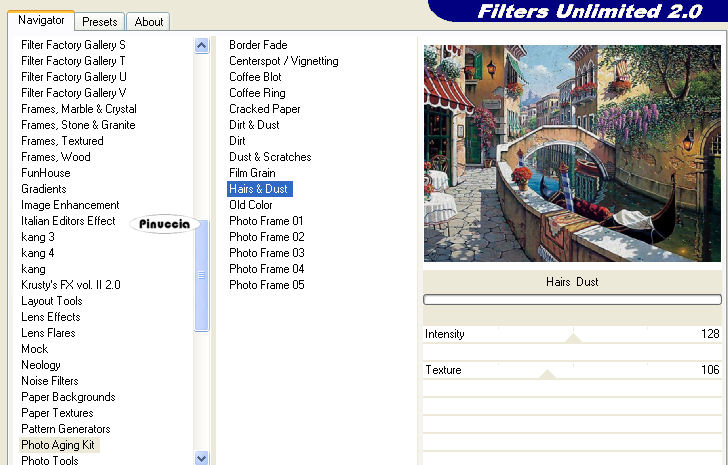Click the category list scroll up arrow
This screenshot has width=728, height=465.
point(202,45)
